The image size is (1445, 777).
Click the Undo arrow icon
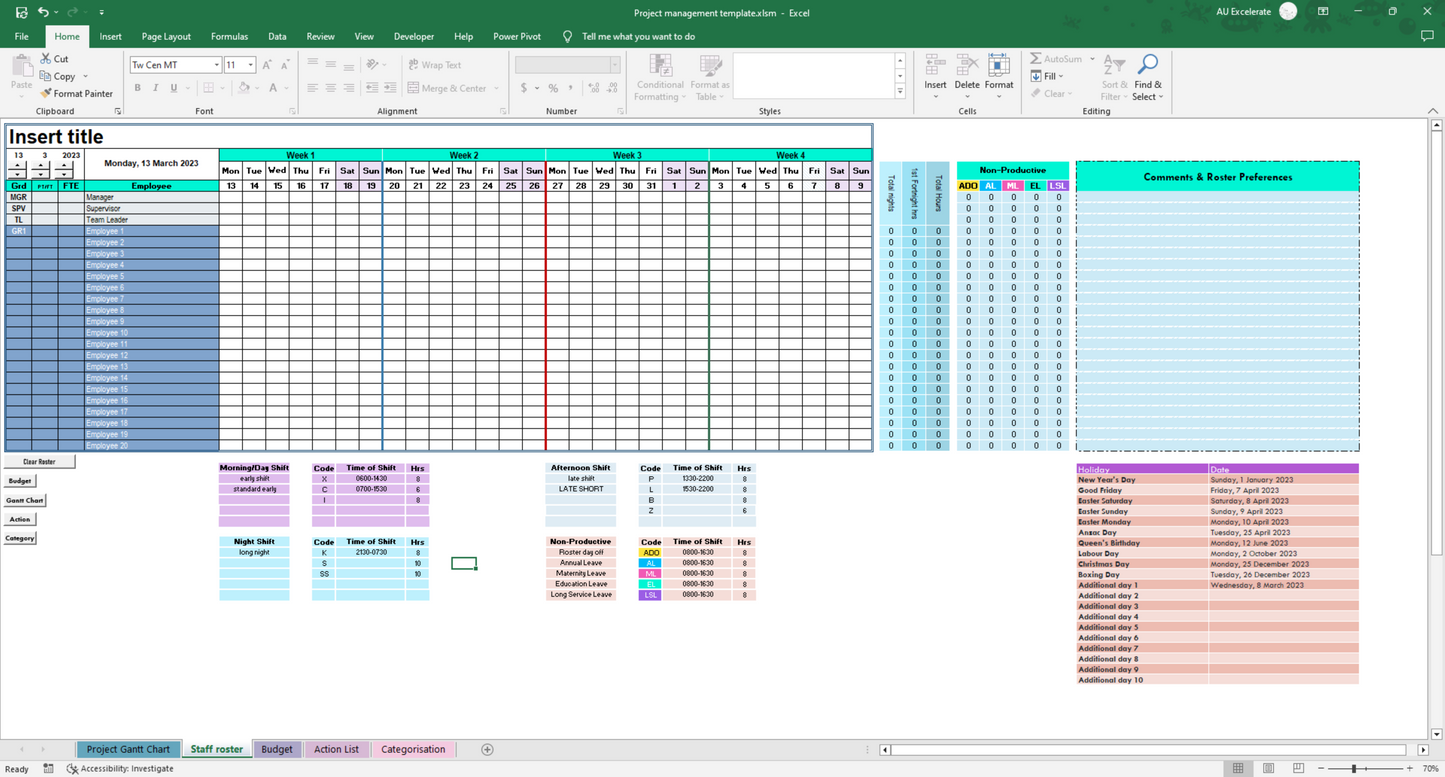43,12
